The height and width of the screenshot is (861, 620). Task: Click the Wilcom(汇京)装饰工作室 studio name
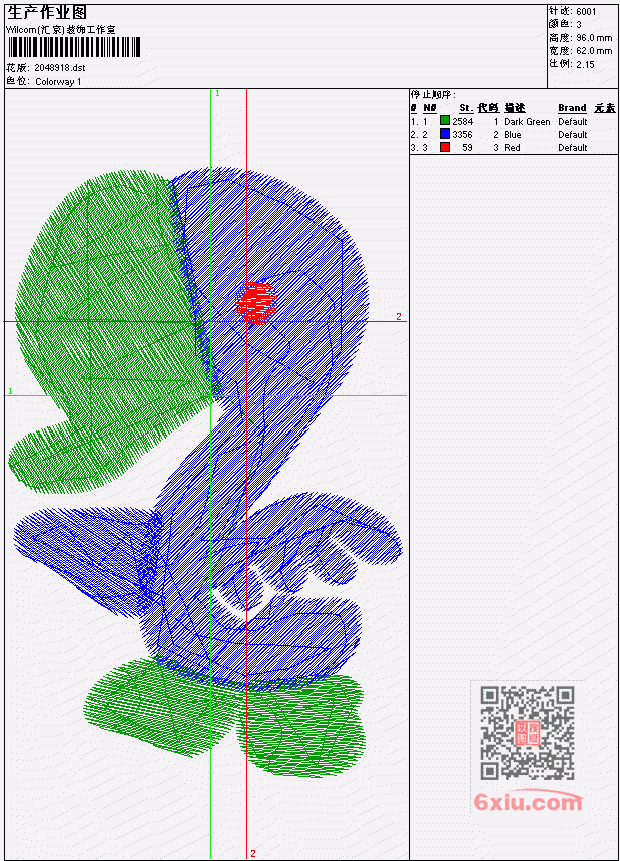(x=61, y=30)
